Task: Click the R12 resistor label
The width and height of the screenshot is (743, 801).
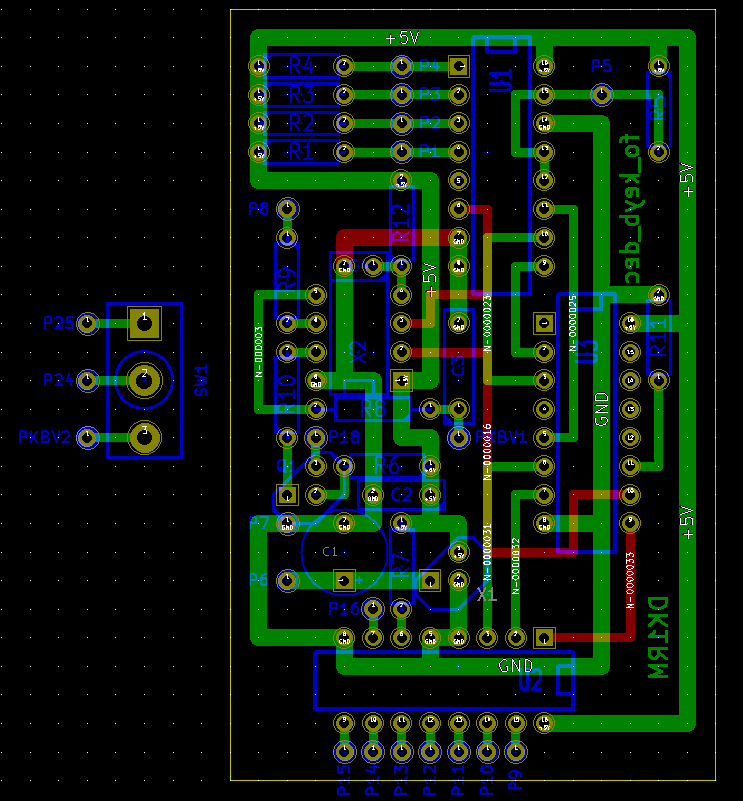Action: click(401, 222)
